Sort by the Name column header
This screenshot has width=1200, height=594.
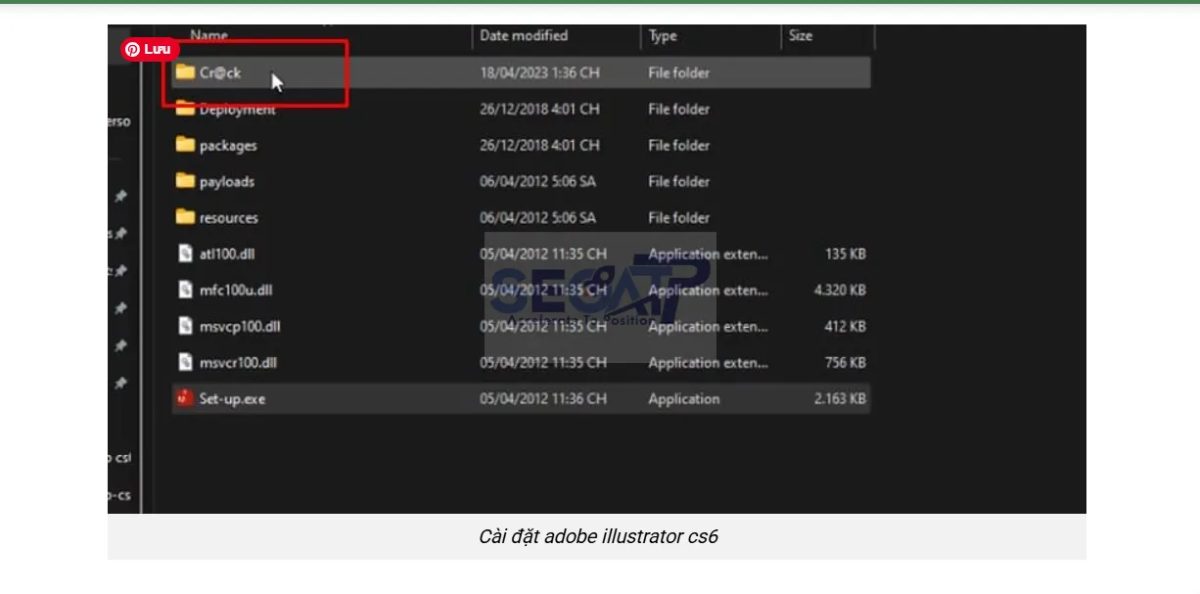[209, 36]
